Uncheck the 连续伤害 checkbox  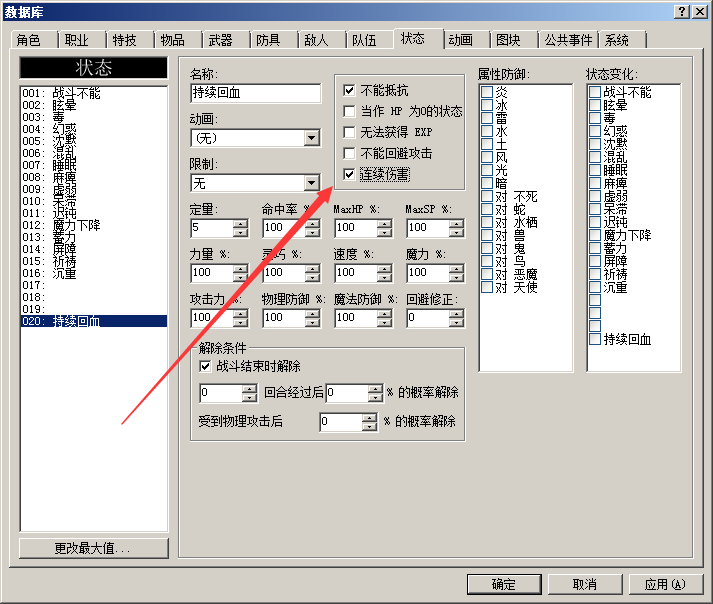click(349, 174)
